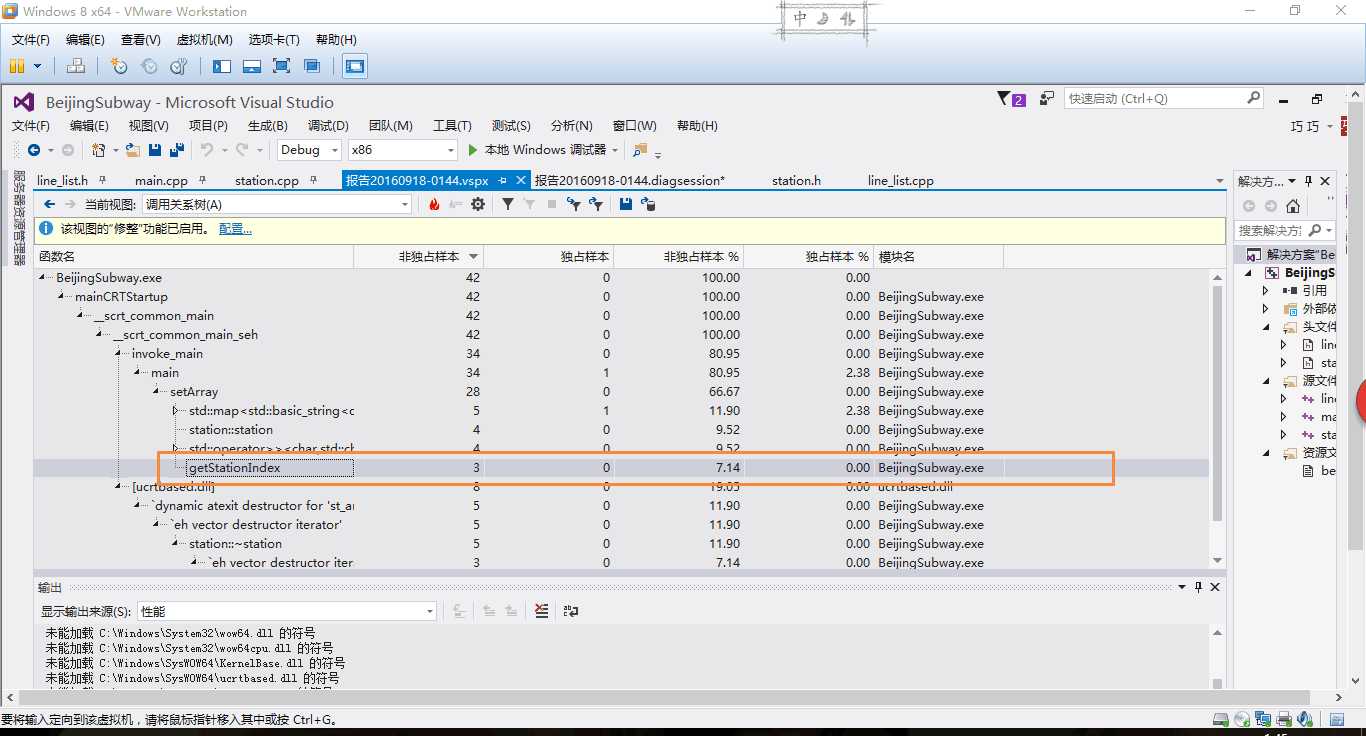Click the VMware pause virtual machine icon
The image size is (1366, 736).
[x=17, y=66]
